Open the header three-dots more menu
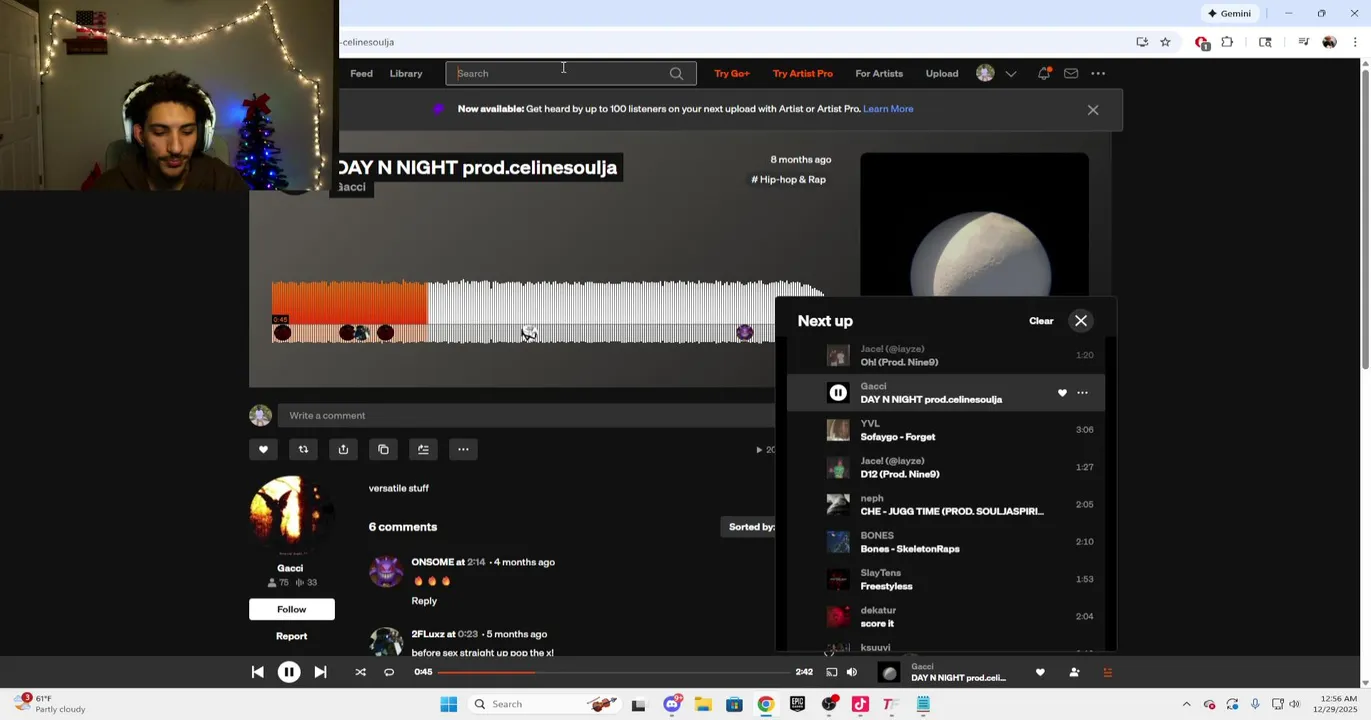Screen dimensions: 1371x720 [x=1098, y=73]
